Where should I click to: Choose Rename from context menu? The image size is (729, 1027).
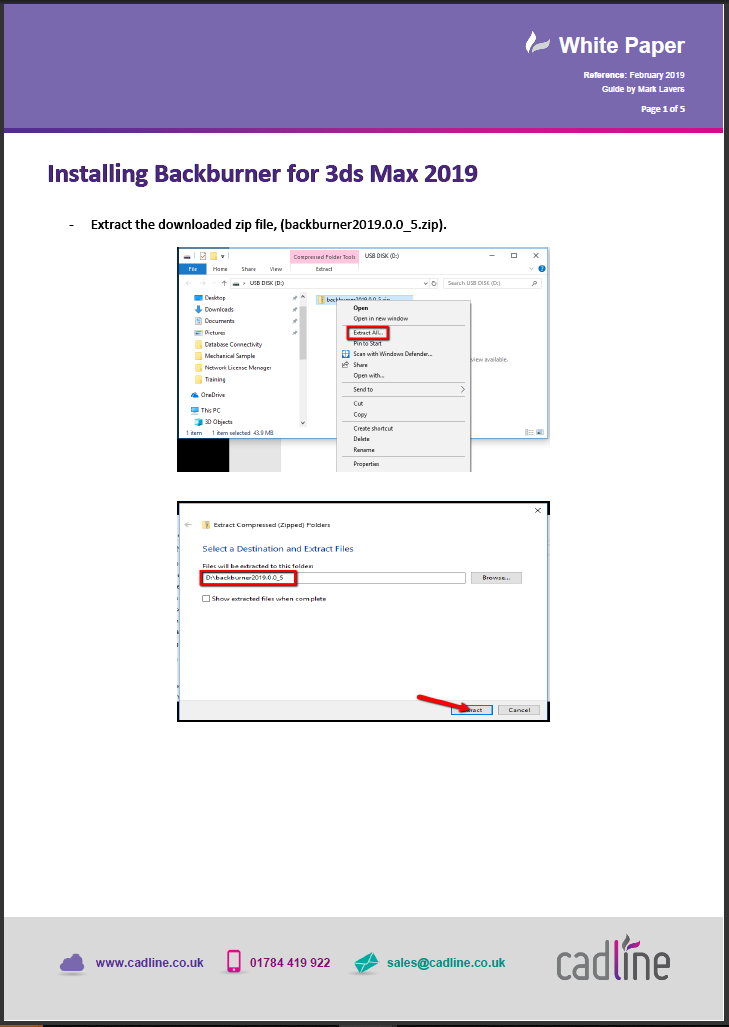pos(364,450)
